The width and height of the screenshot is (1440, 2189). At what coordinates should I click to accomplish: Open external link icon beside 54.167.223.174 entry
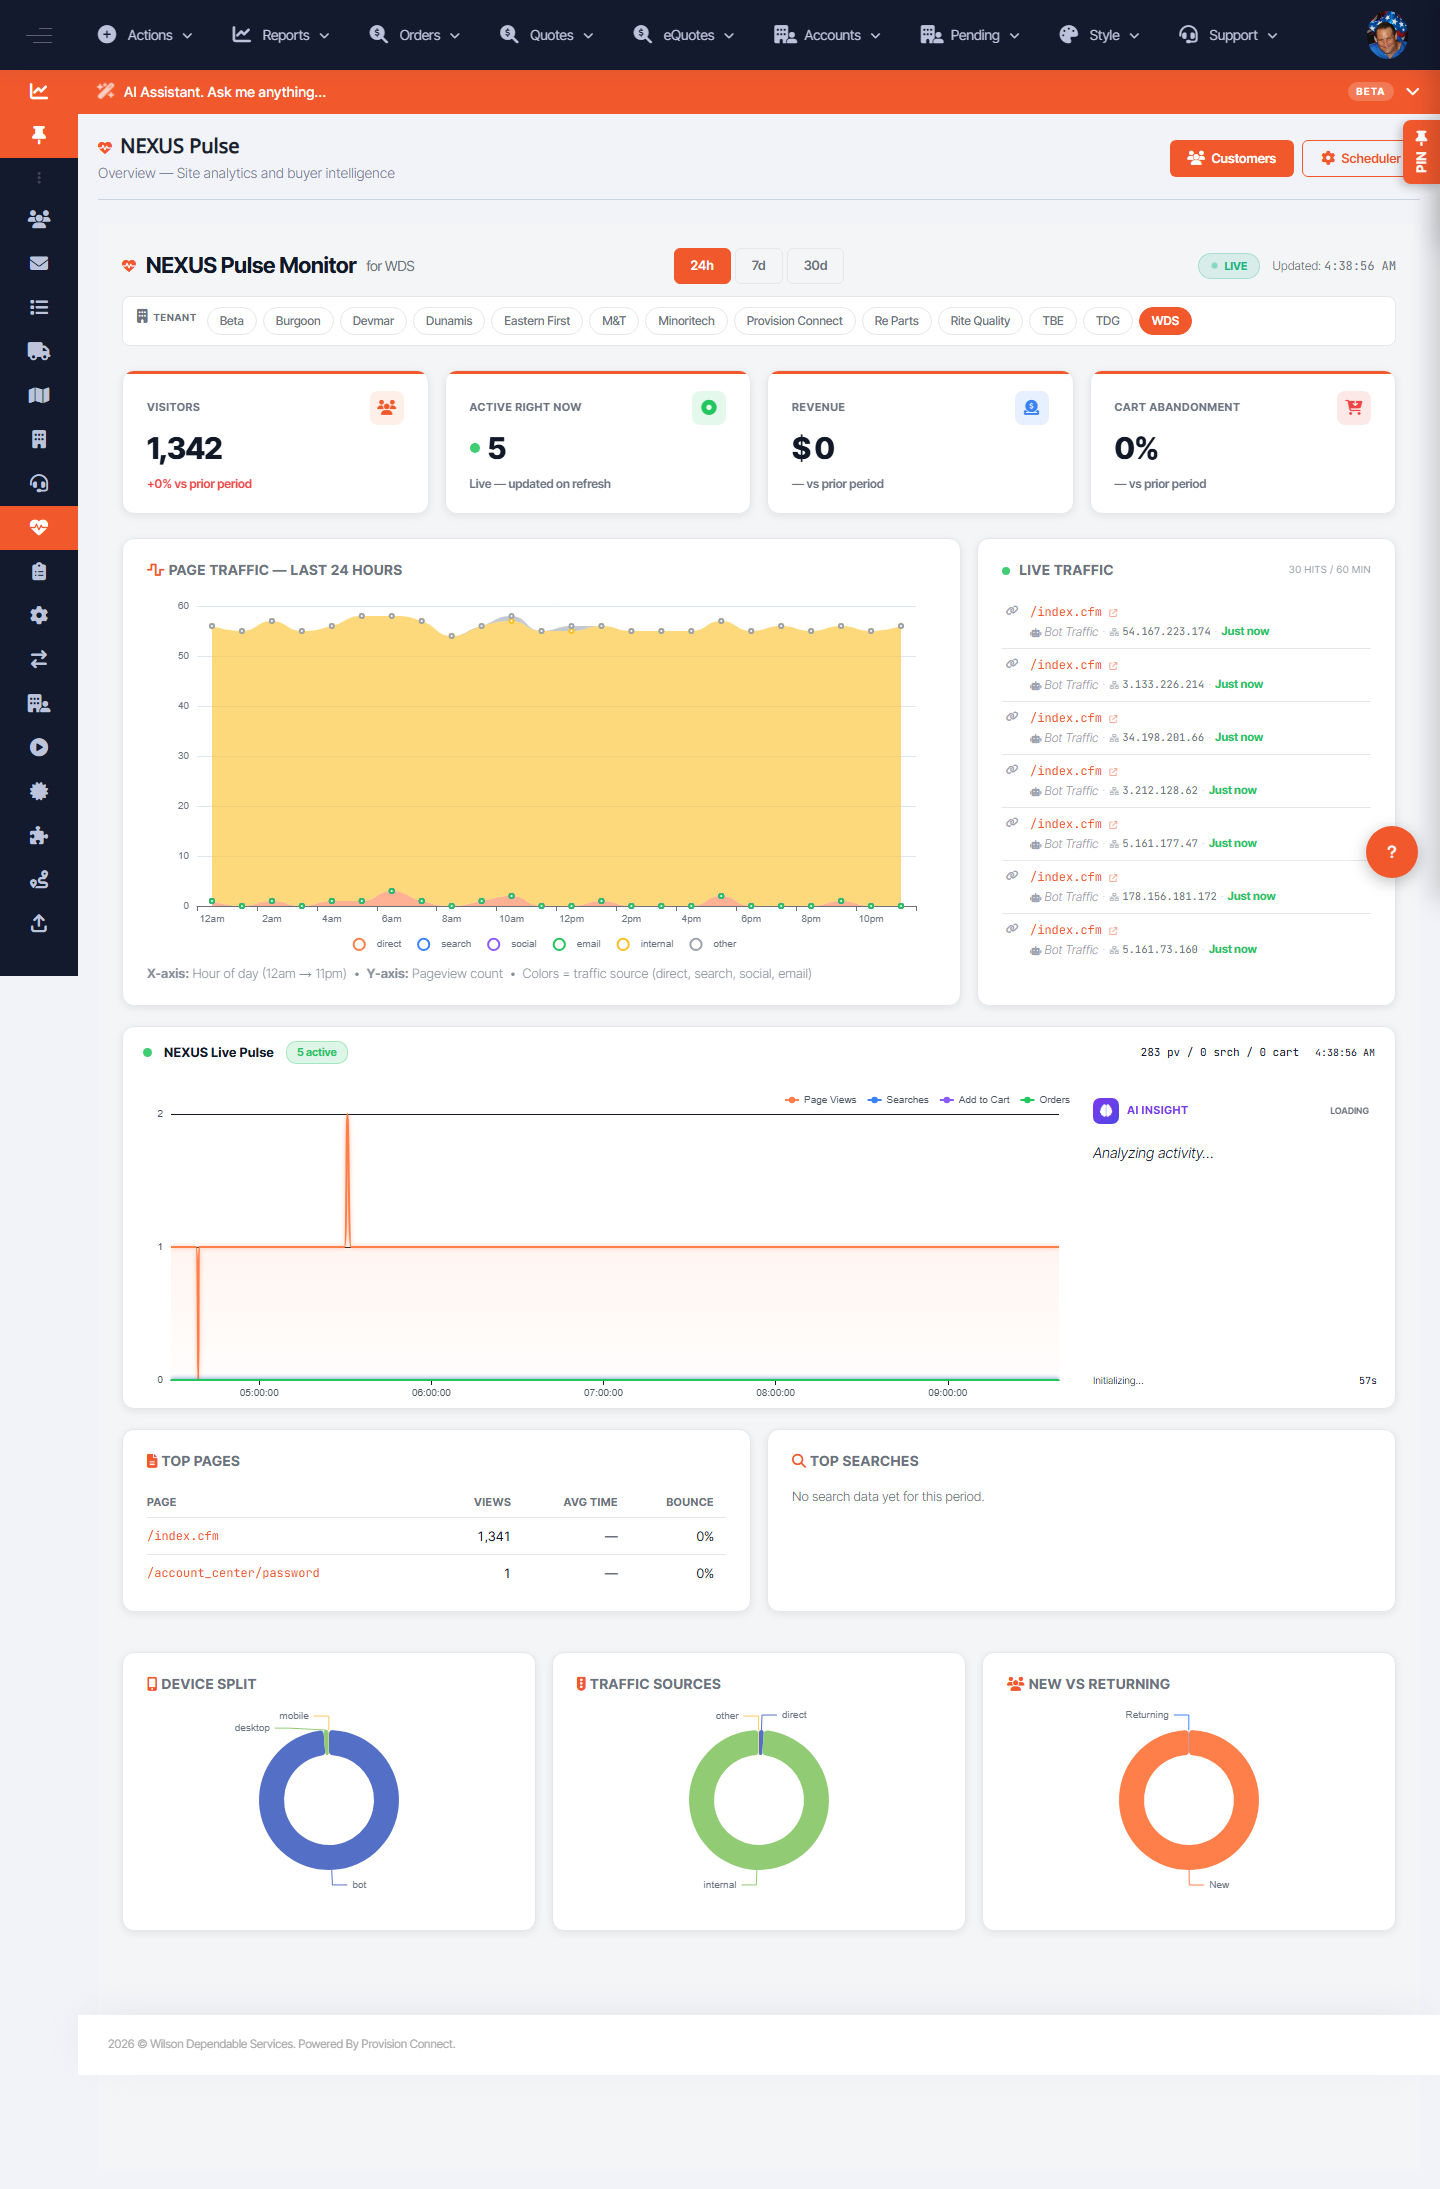tap(1113, 612)
